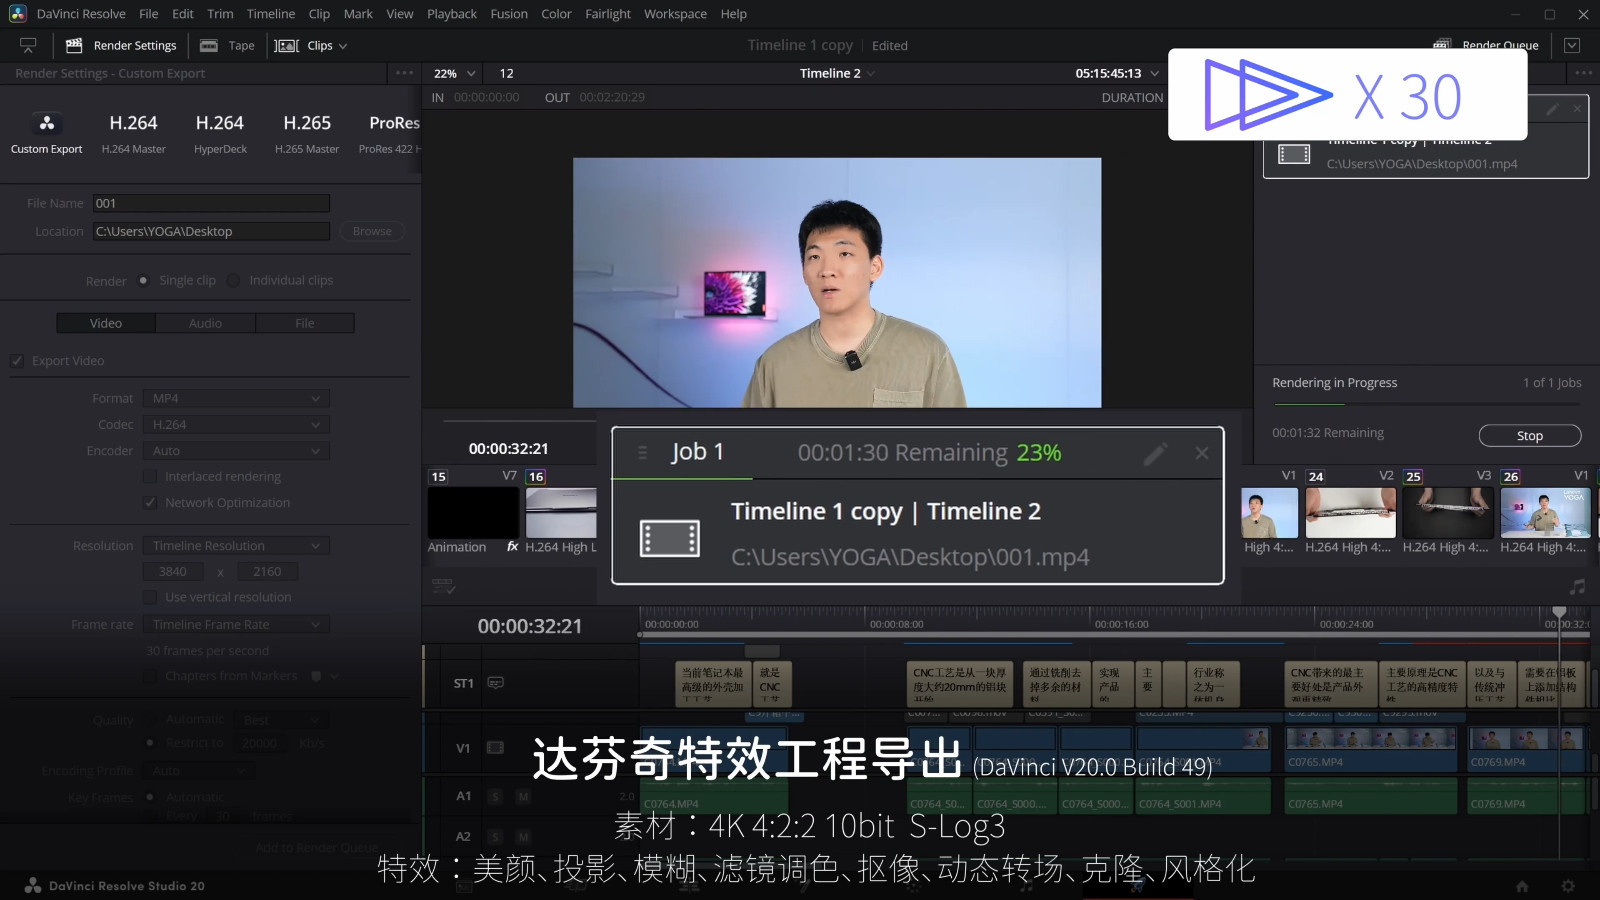Image resolution: width=1600 pixels, height=900 pixels.
Task: Click the fx badge on clip 16
Action: [x=513, y=547]
